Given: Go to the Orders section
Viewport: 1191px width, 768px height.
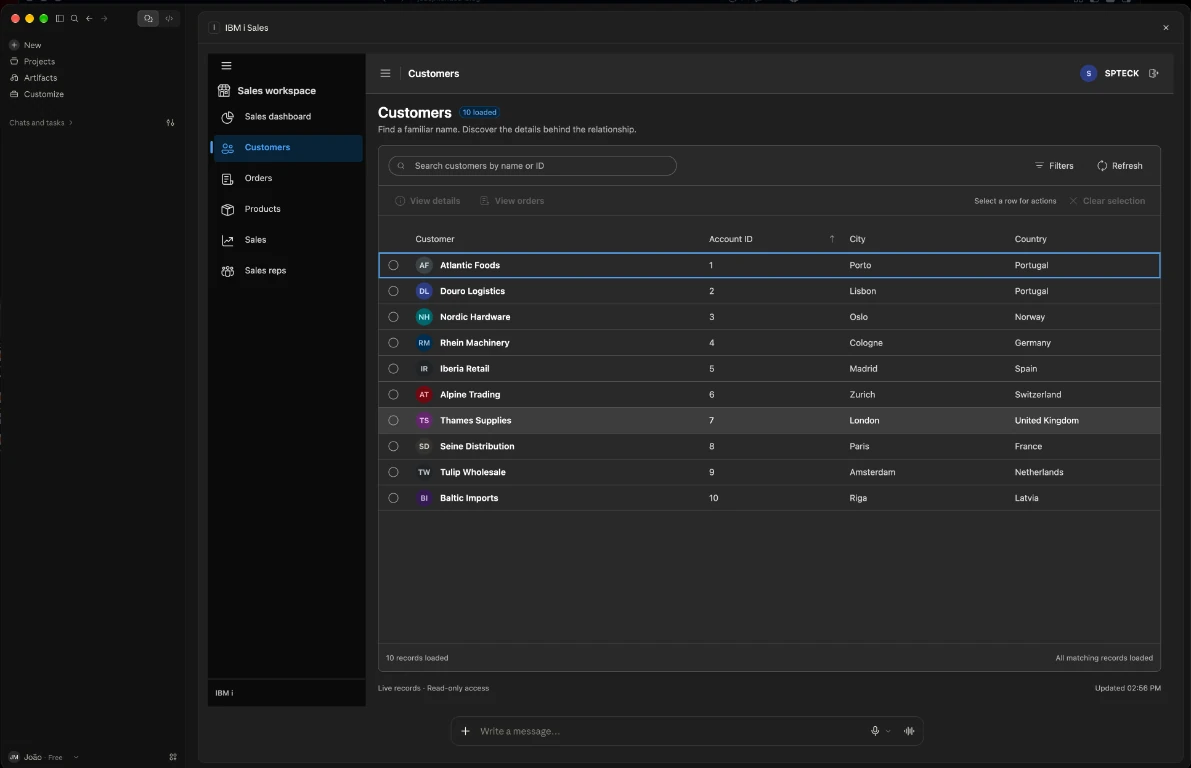Looking at the screenshot, I should [287, 178].
